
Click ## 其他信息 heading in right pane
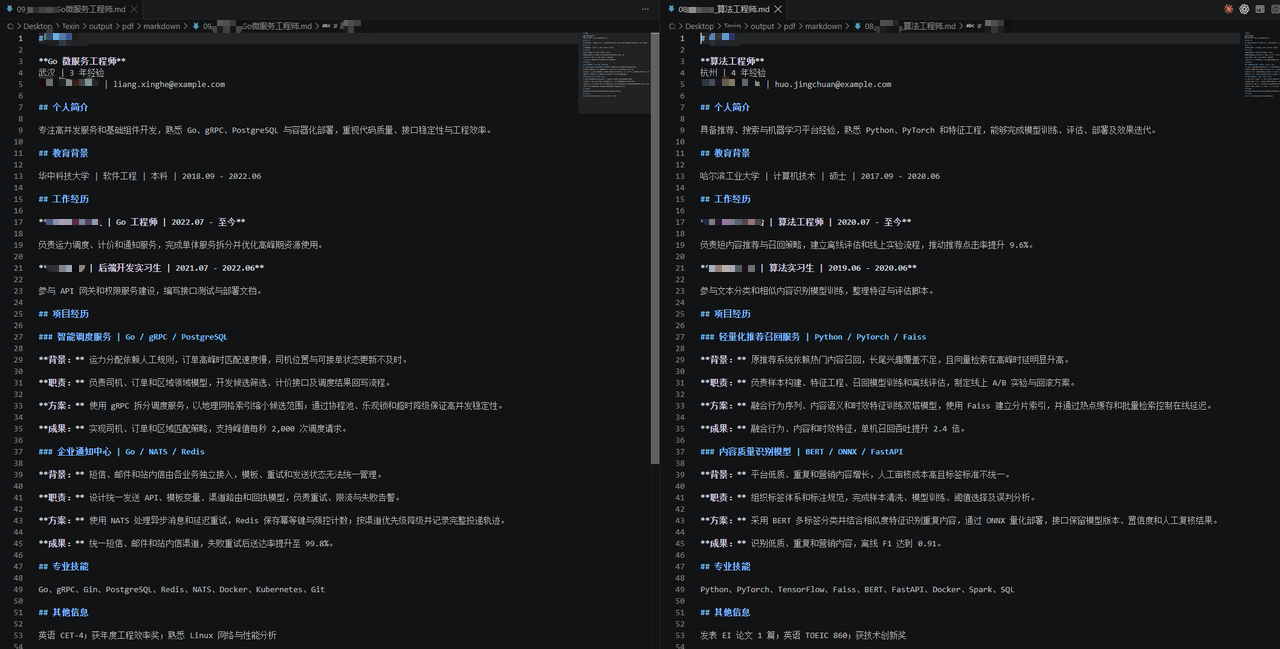point(725,613)
